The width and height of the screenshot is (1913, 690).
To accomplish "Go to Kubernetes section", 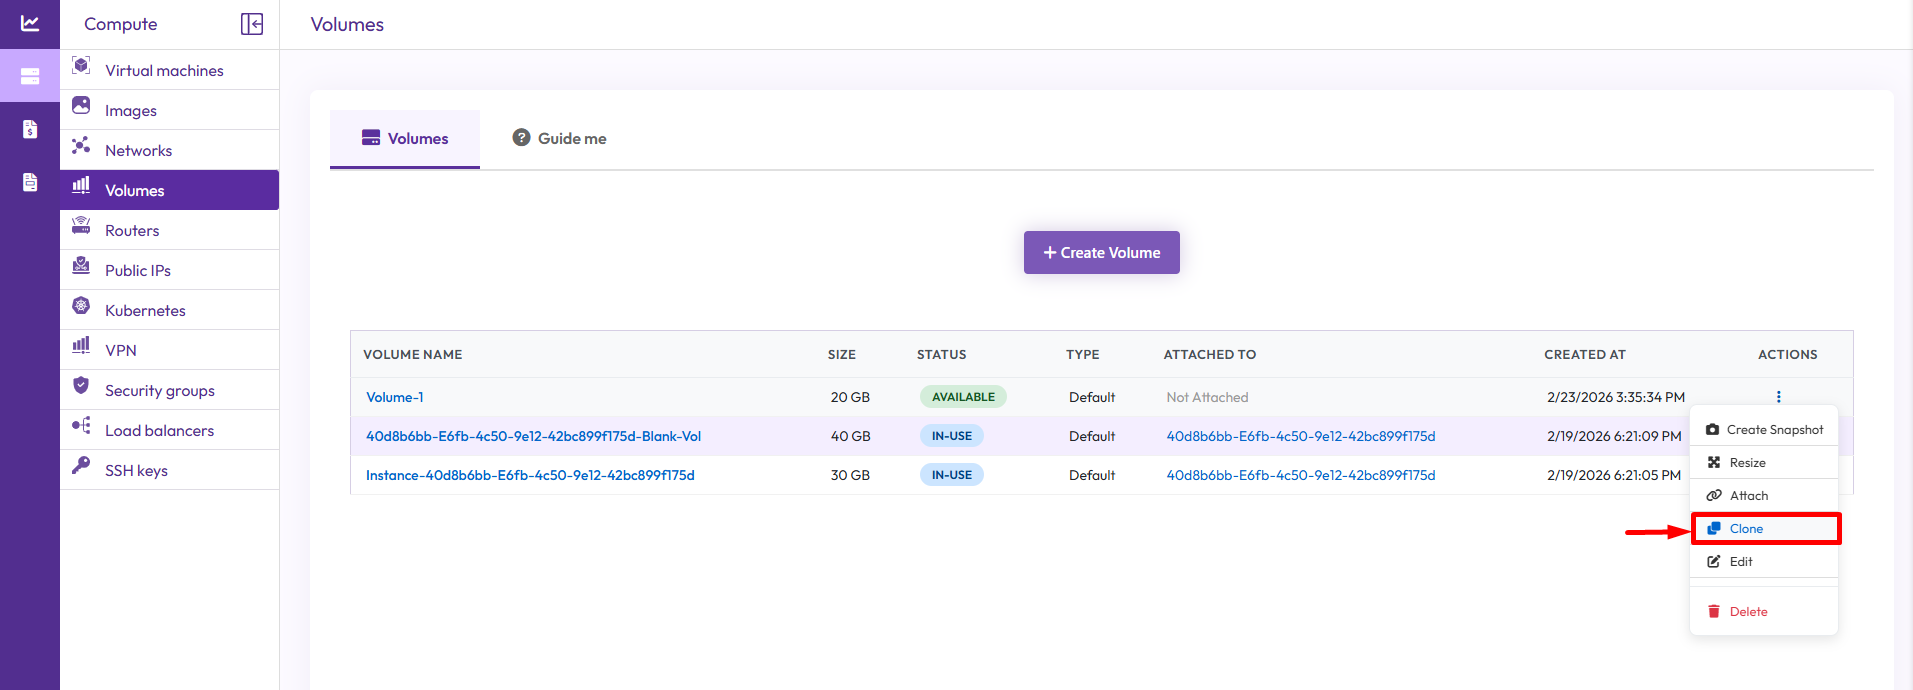I will 145,310.
